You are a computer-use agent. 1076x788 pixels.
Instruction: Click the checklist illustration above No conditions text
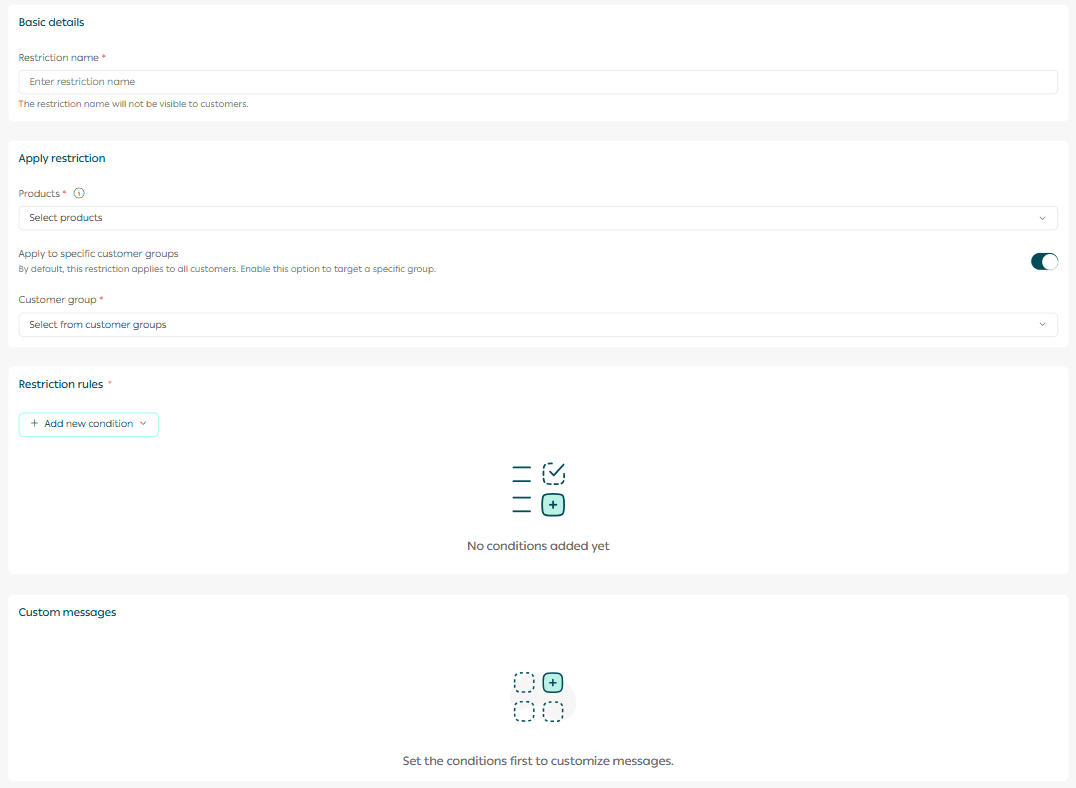coord(538,489)
